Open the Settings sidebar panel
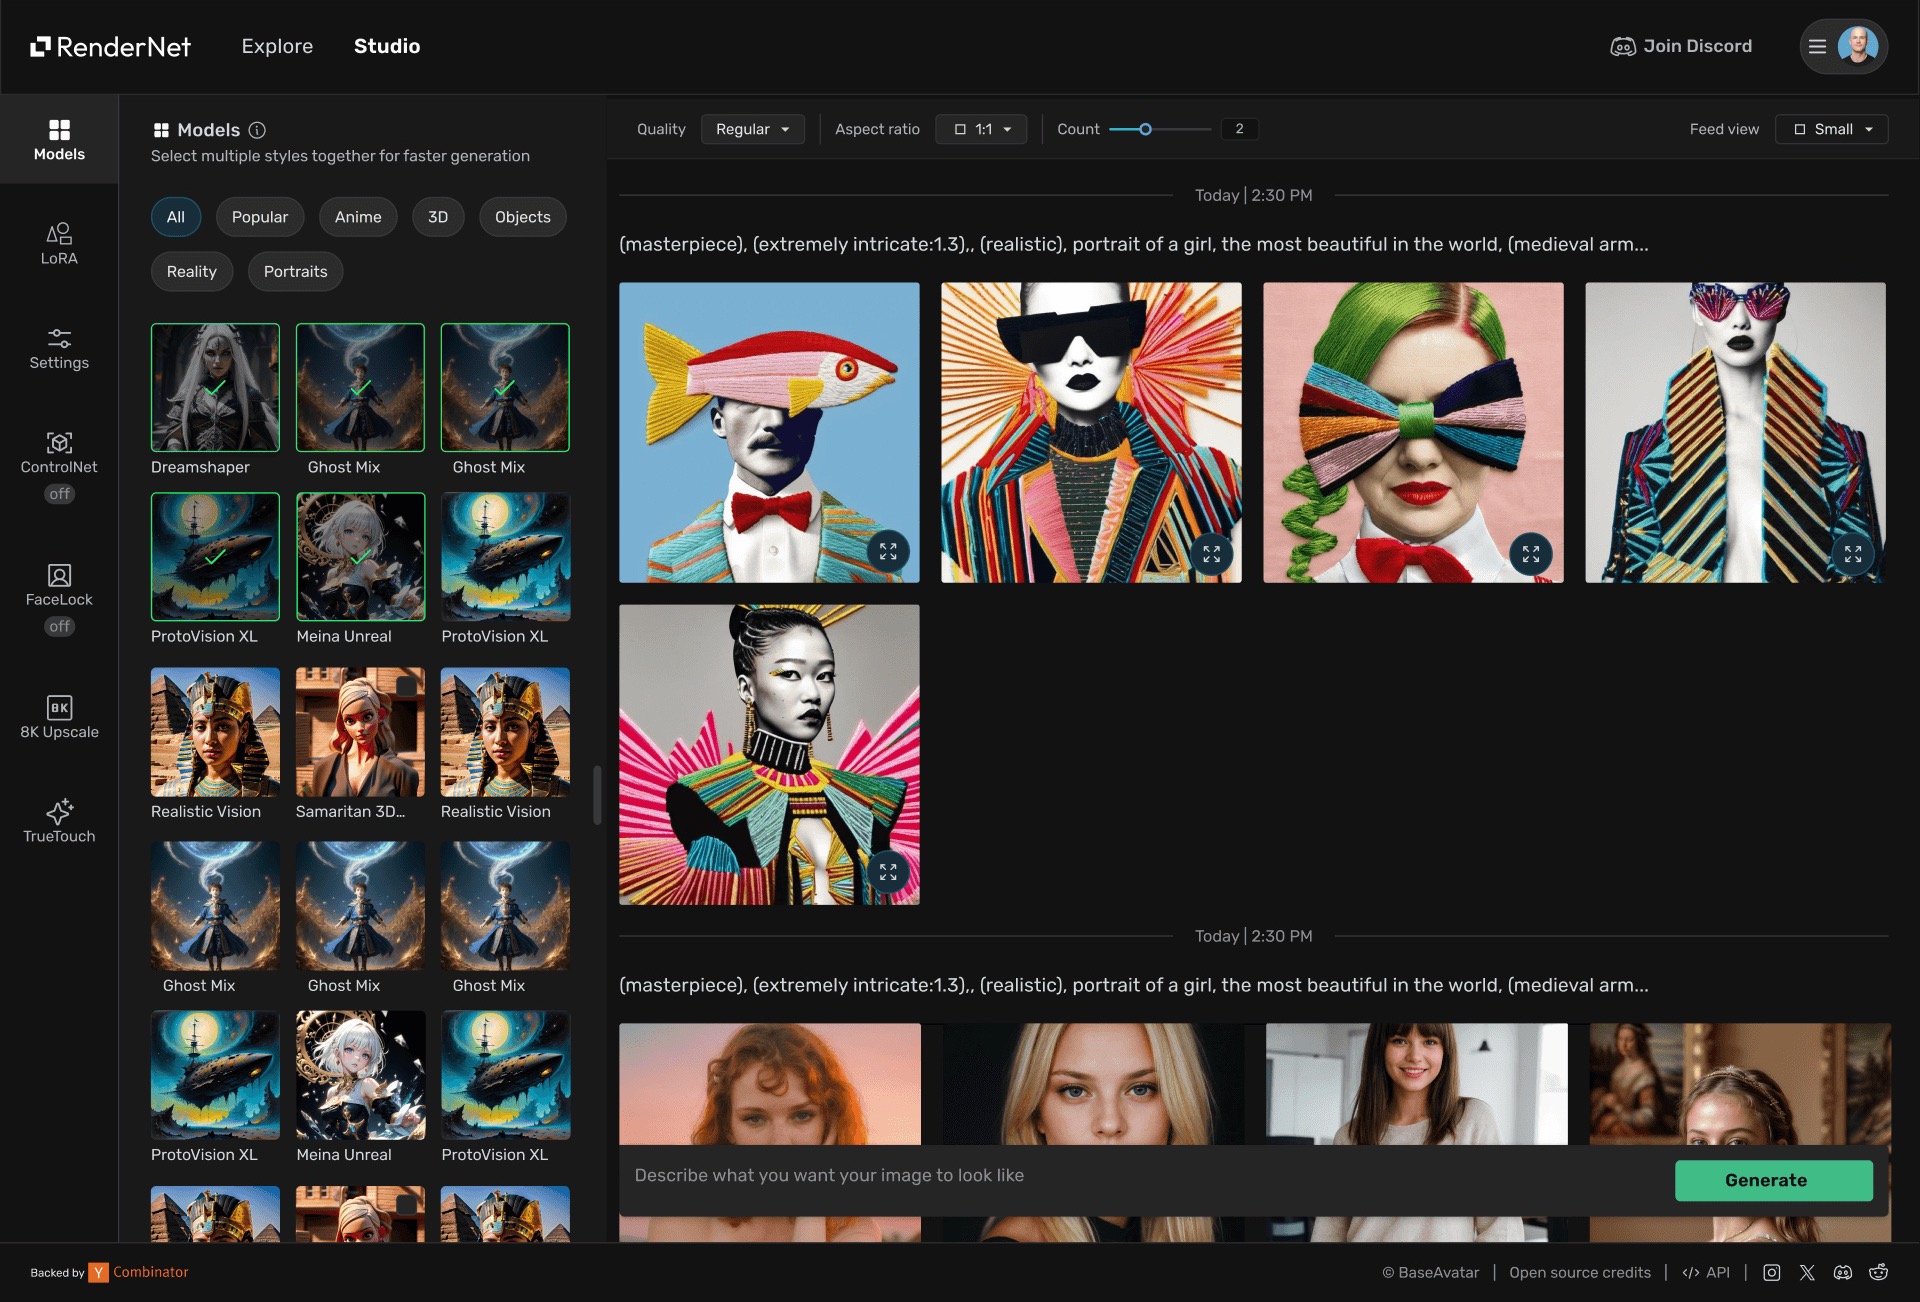The image size is (1920, 1302). [x=59, y=349]
